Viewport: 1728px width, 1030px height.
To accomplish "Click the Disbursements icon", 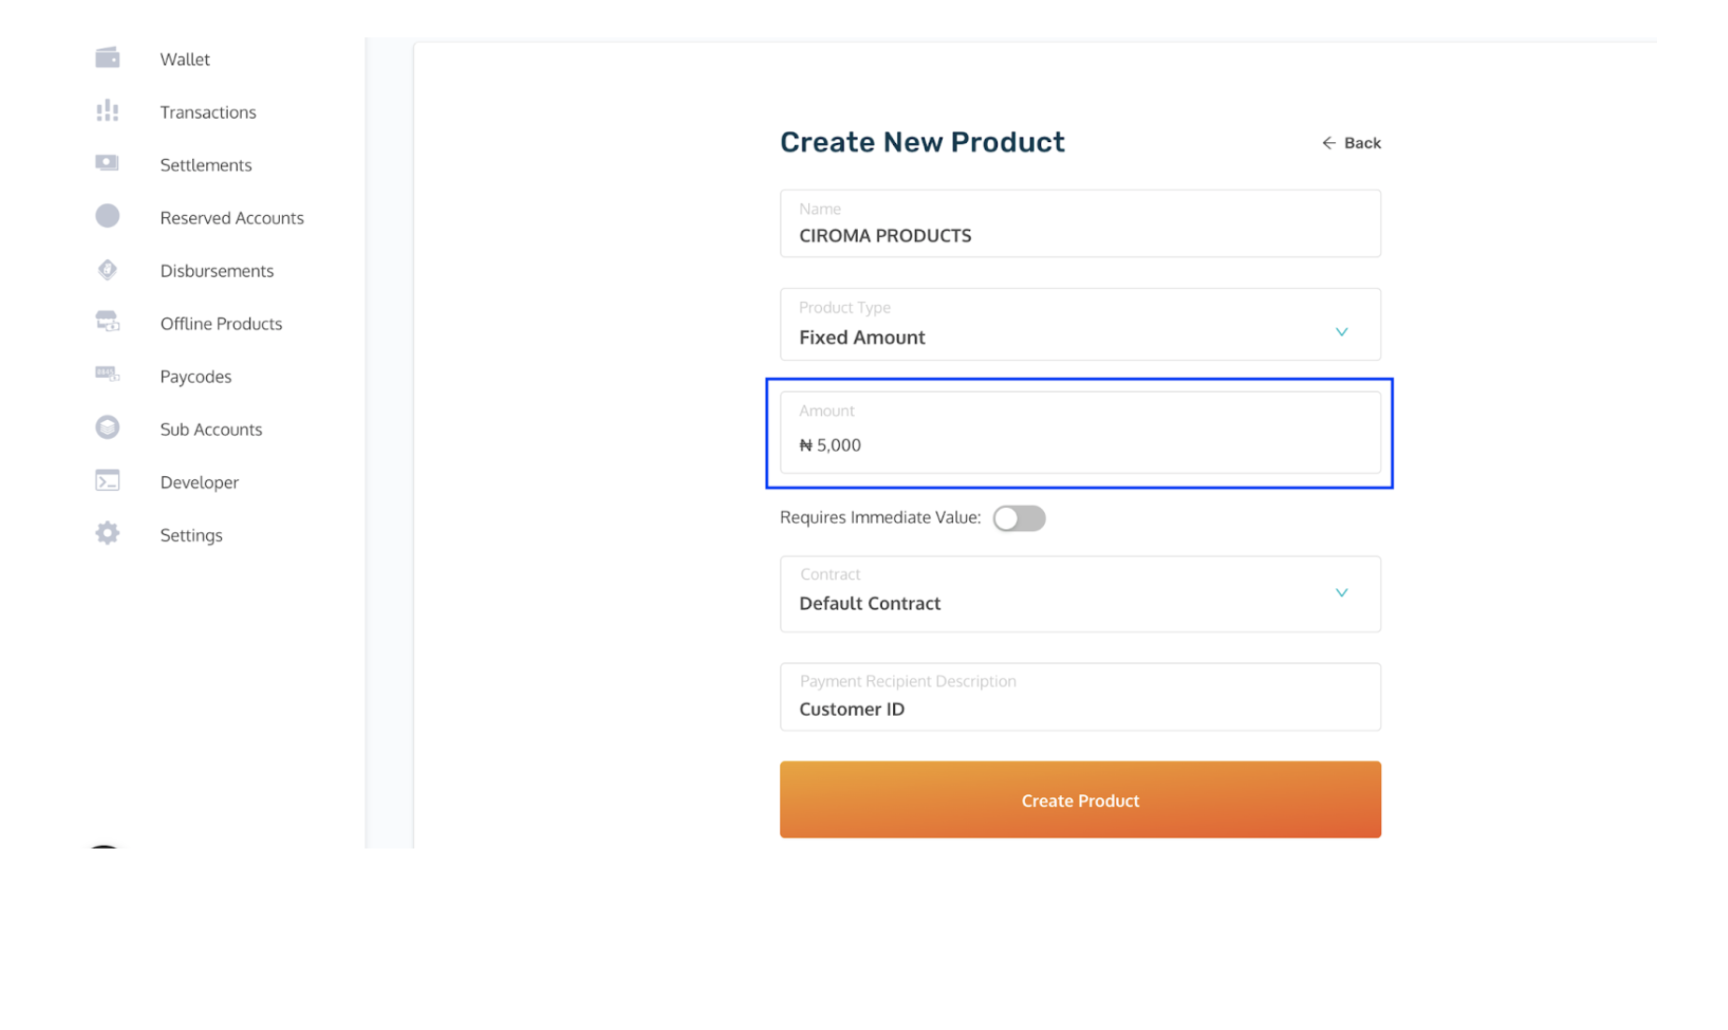I will [107, 270].
